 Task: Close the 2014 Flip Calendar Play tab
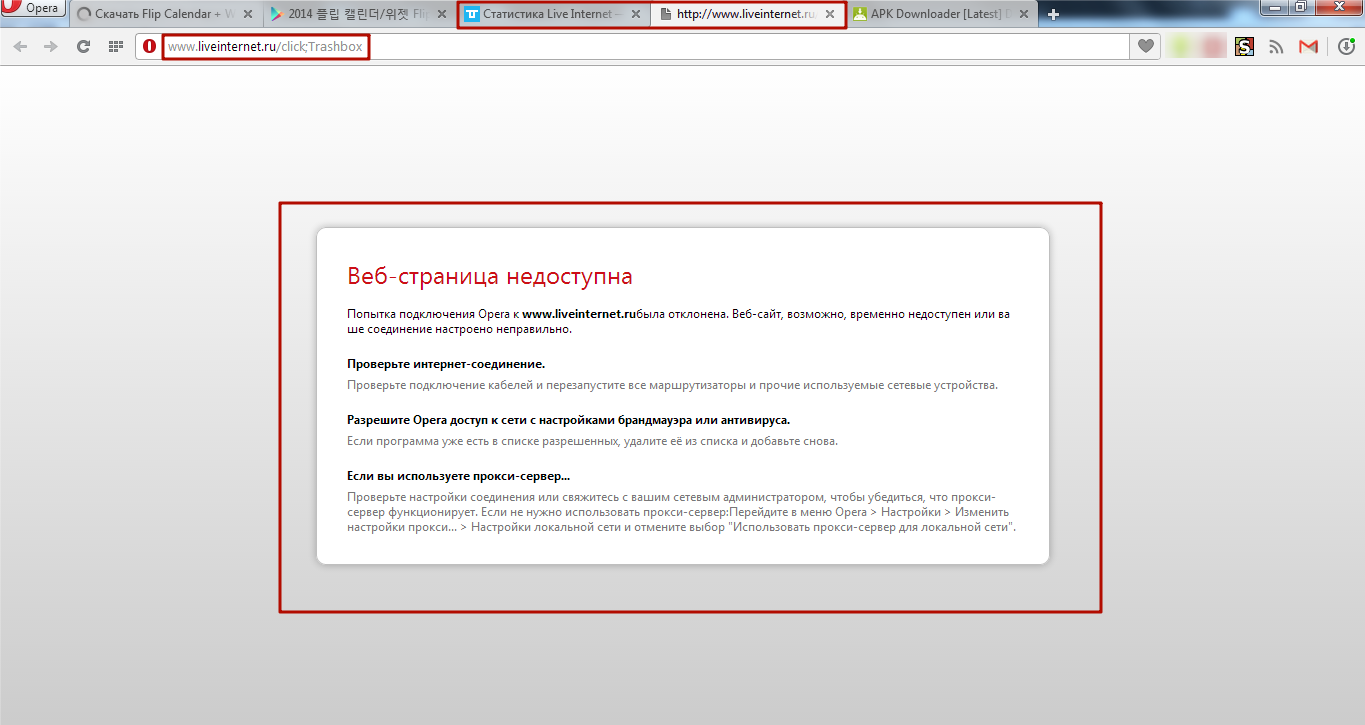(x=442, y=14)
